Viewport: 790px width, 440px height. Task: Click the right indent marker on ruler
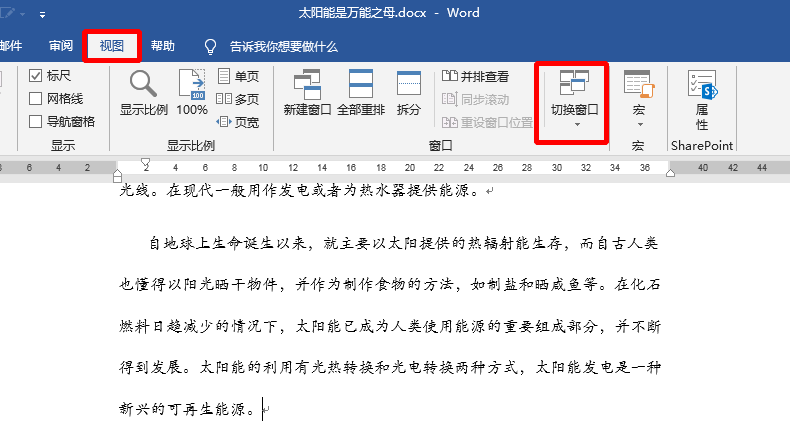click(x=670, y=173)
